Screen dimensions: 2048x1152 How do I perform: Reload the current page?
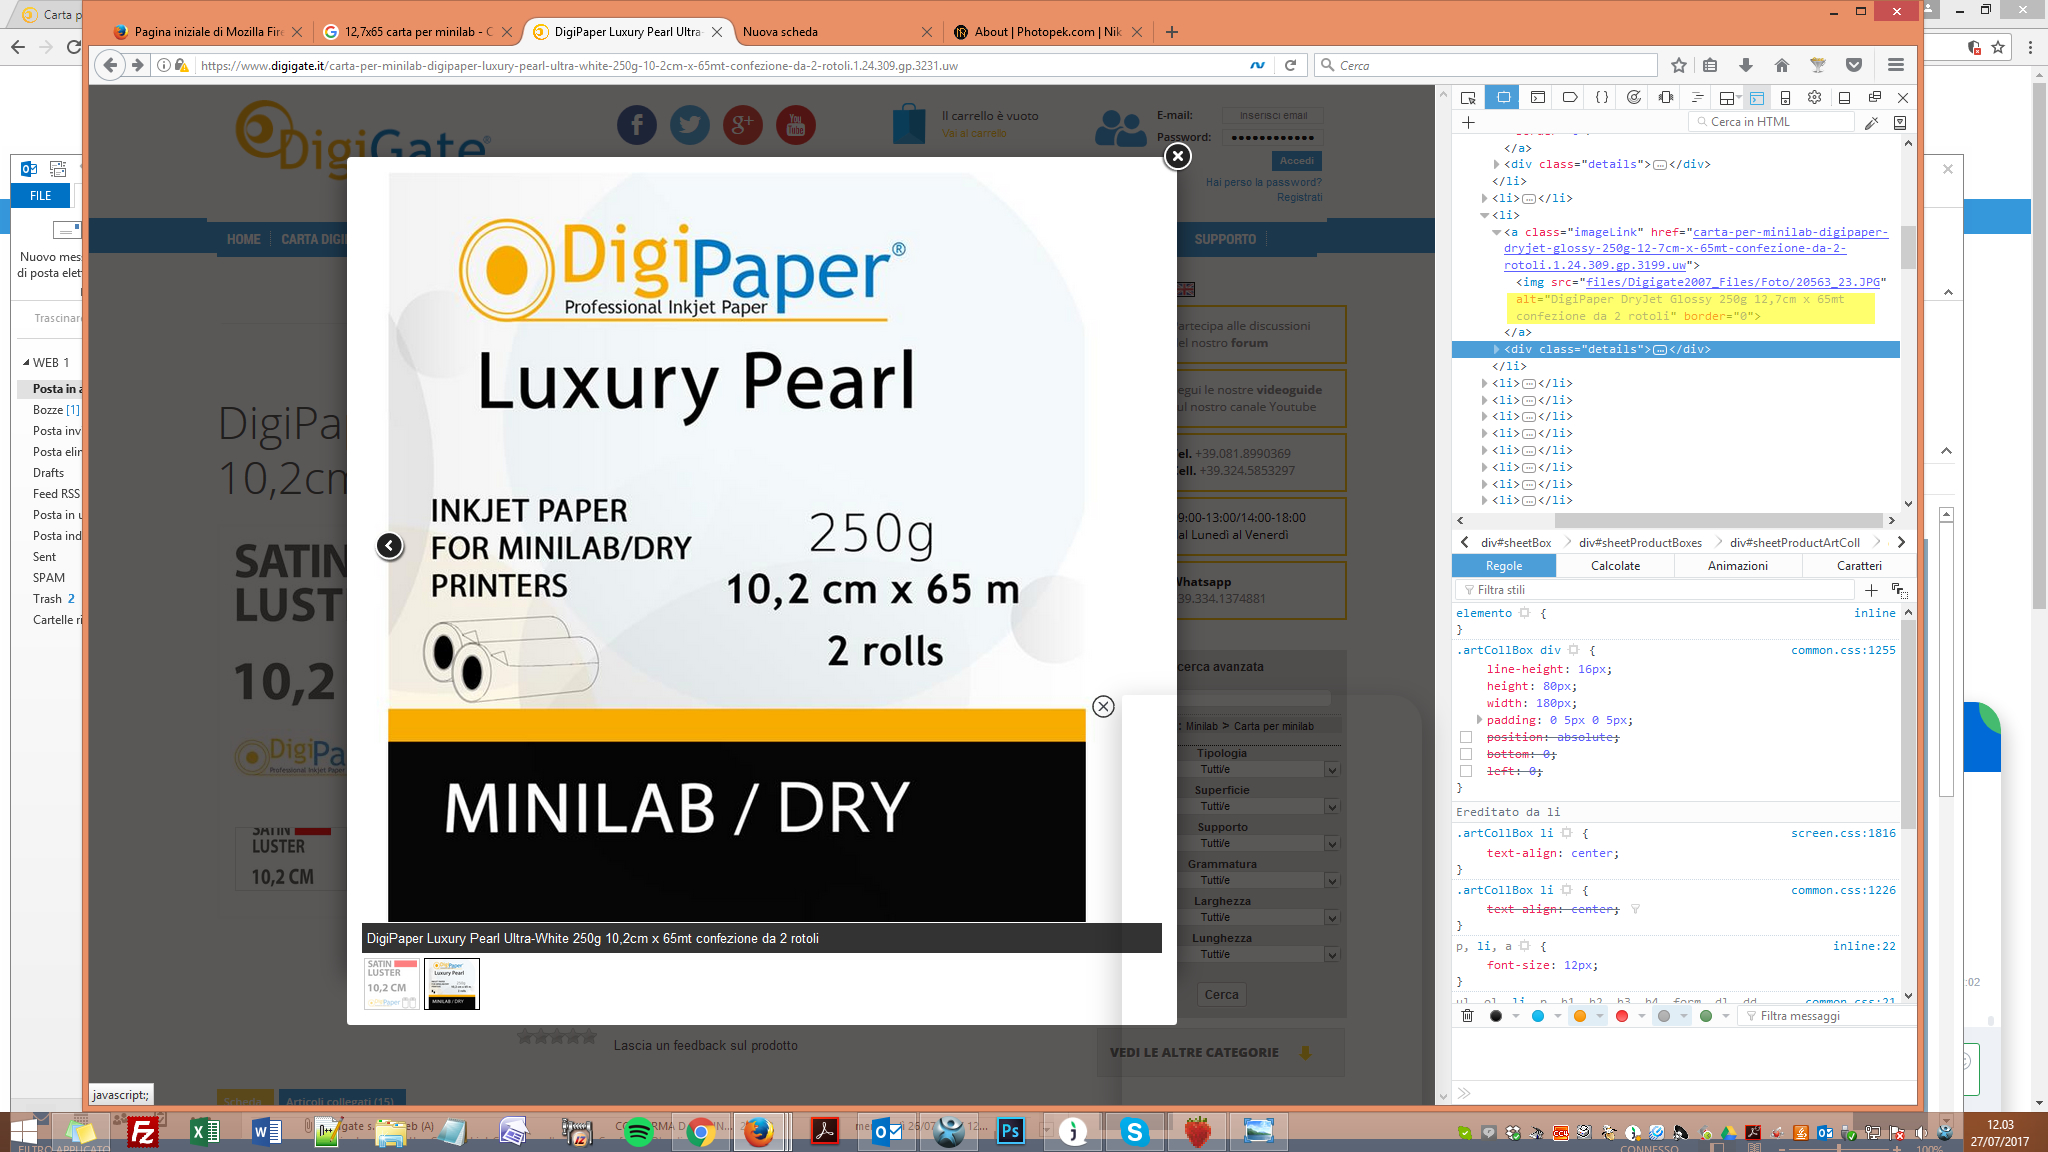(x=1290, y=65)
